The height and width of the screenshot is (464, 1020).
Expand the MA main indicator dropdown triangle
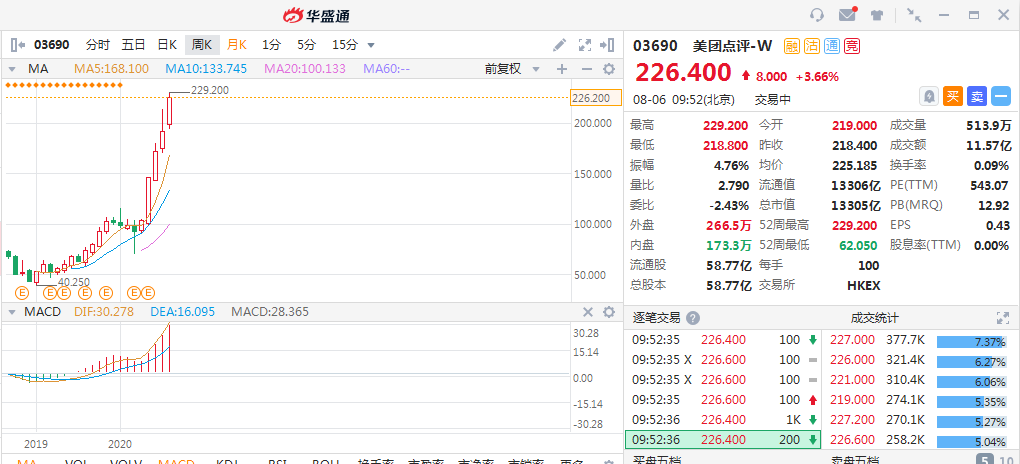[x=12, y=69]
